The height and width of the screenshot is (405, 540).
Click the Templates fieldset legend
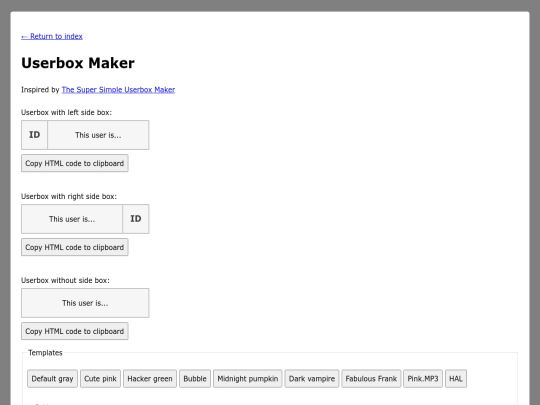click(45, 353)
